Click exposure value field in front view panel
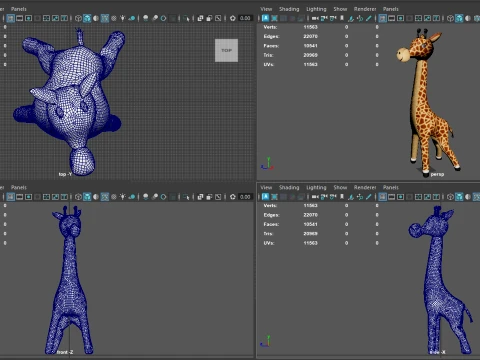Viewport: 480px width, 360px height. (245, 197)
